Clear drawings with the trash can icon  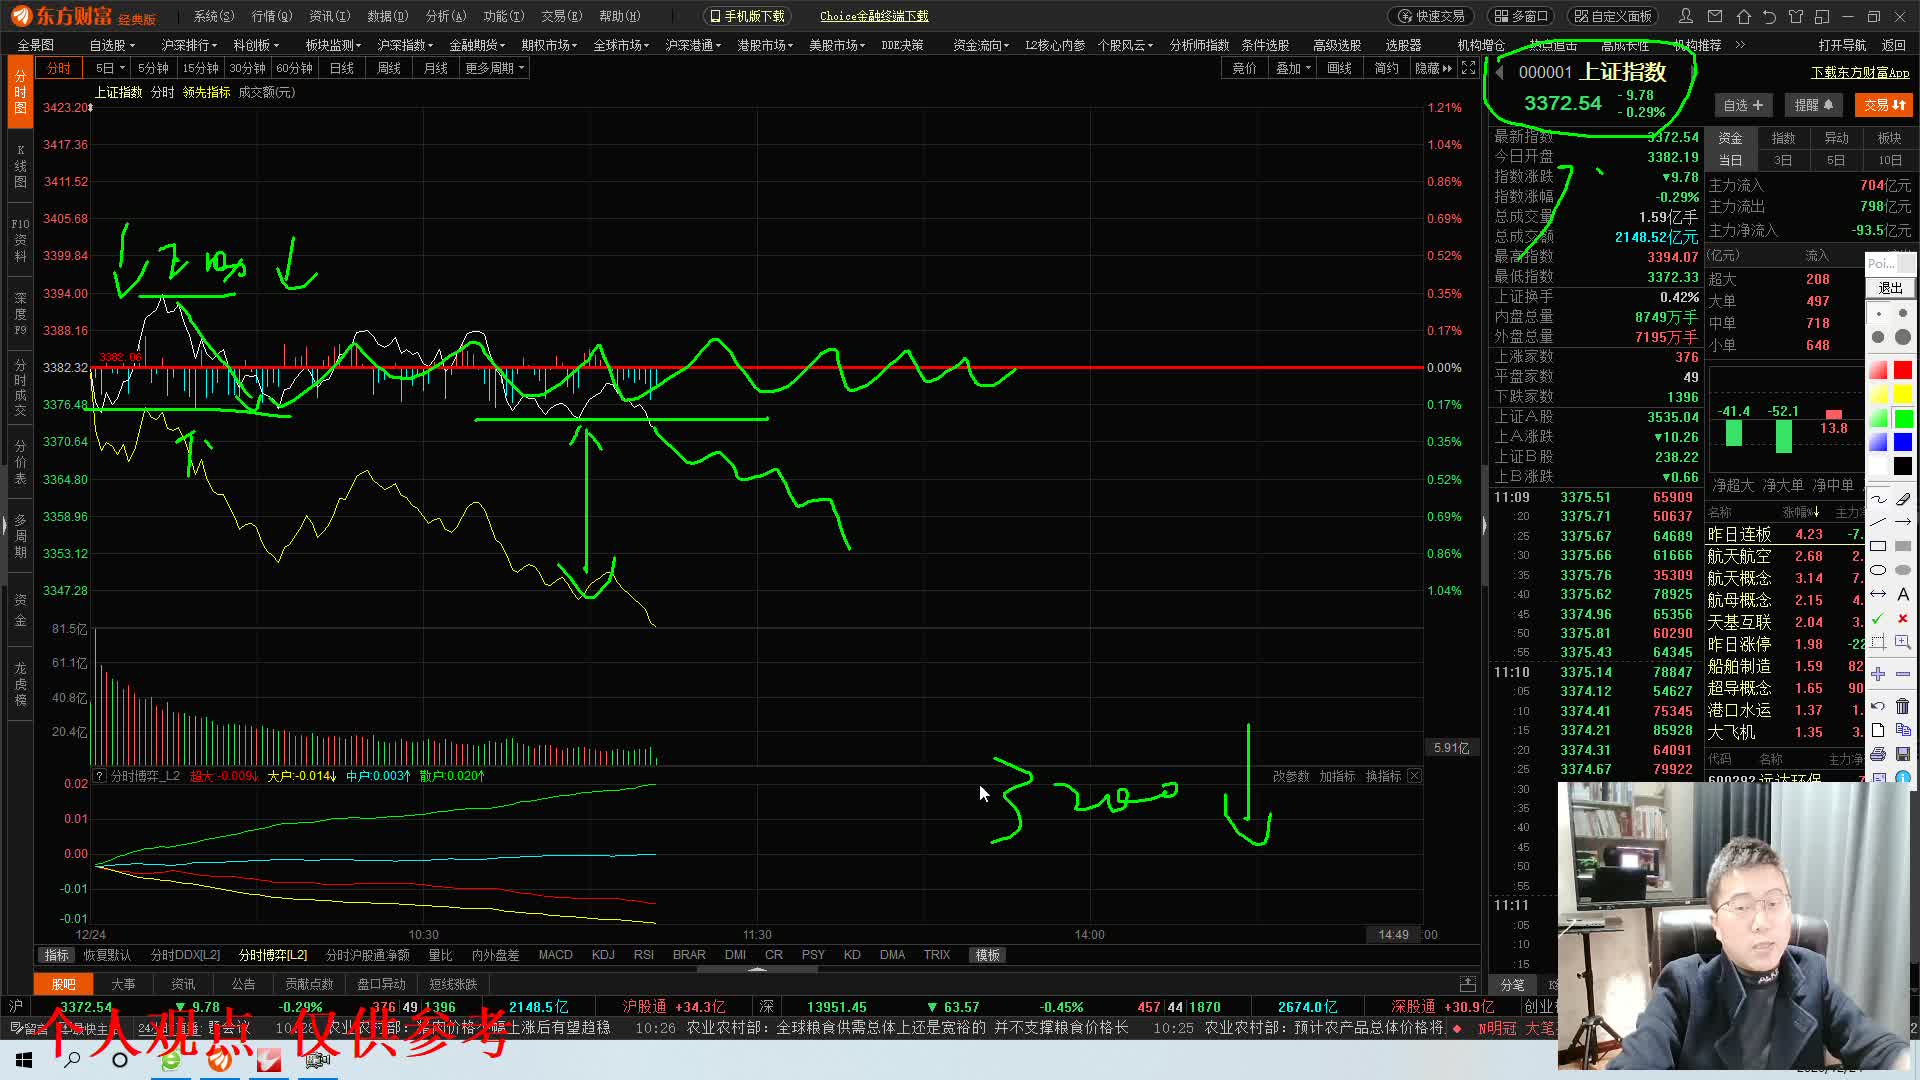click(1903, 706)
